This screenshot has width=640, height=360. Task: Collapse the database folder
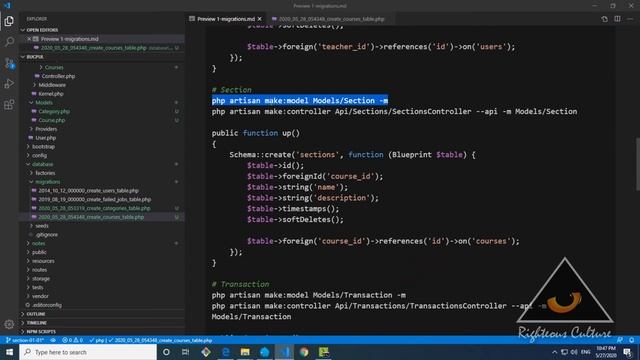(42, 164)
